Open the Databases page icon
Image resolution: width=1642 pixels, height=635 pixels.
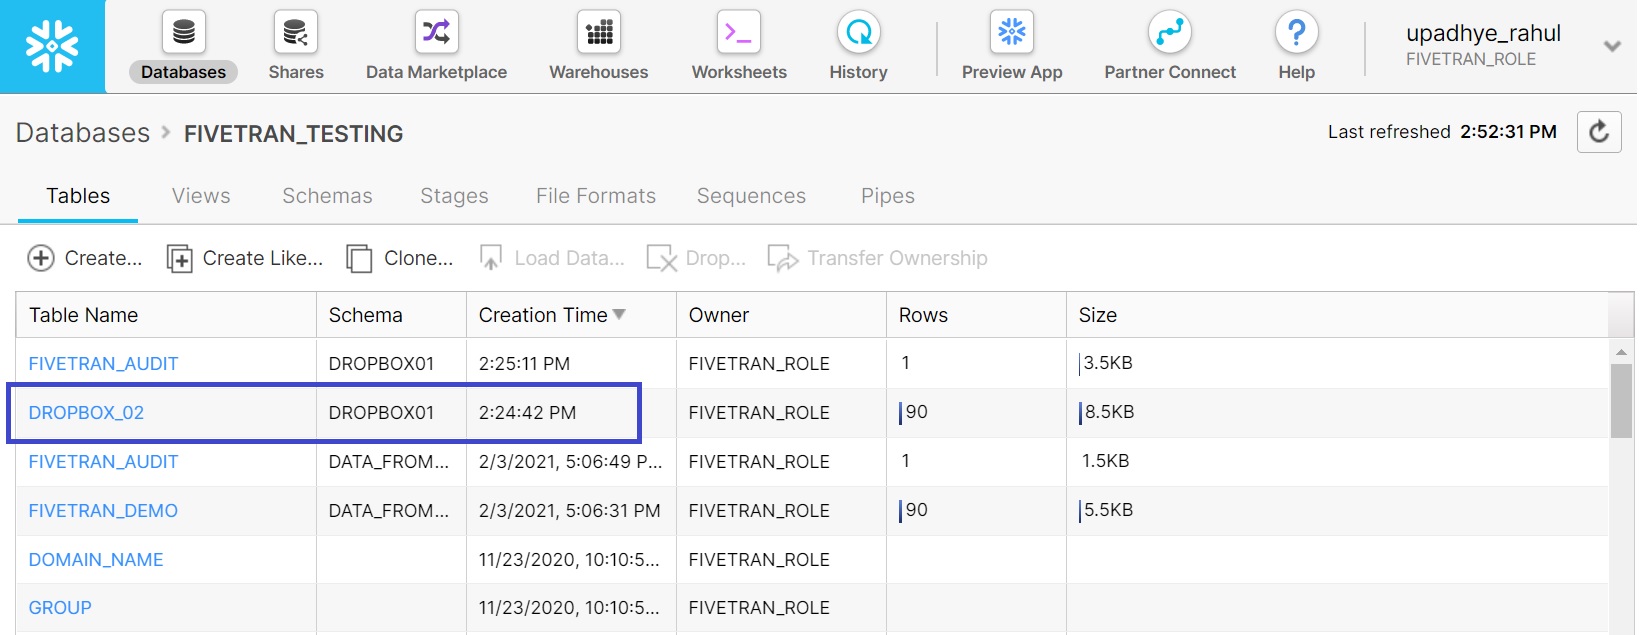click(183, 32)
